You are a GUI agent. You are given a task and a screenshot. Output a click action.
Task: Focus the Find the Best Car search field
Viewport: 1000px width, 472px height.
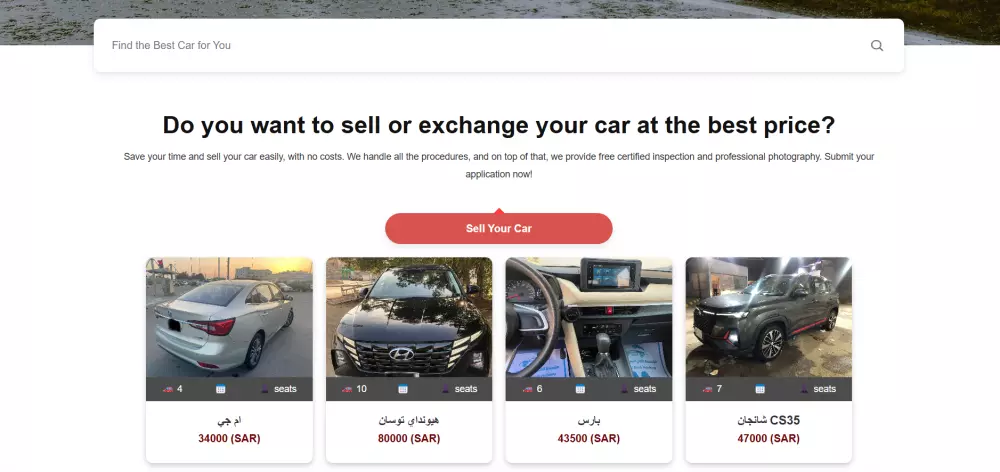click(485, 45)
